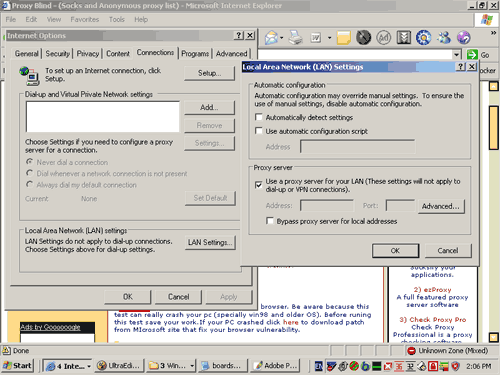Select Always dial my default connection
500x375 pixels.
[x=29, y=184]
